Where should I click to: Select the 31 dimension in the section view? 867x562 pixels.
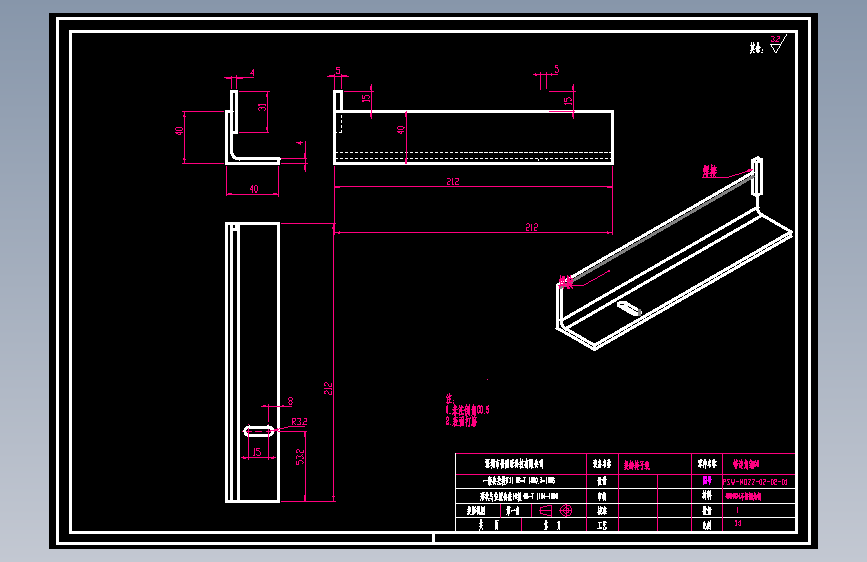click(262, 107)
